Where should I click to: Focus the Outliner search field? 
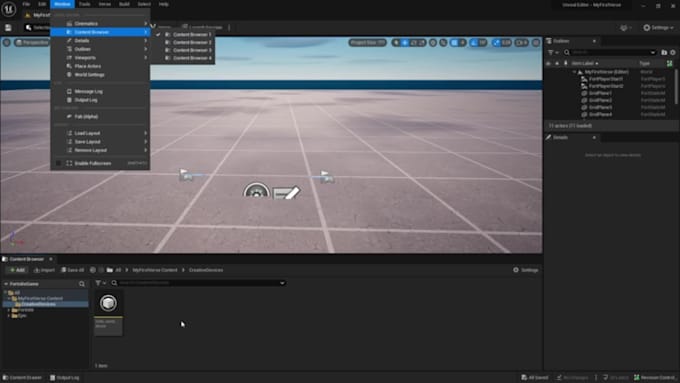pyautogui.click(x=611, y=52)
